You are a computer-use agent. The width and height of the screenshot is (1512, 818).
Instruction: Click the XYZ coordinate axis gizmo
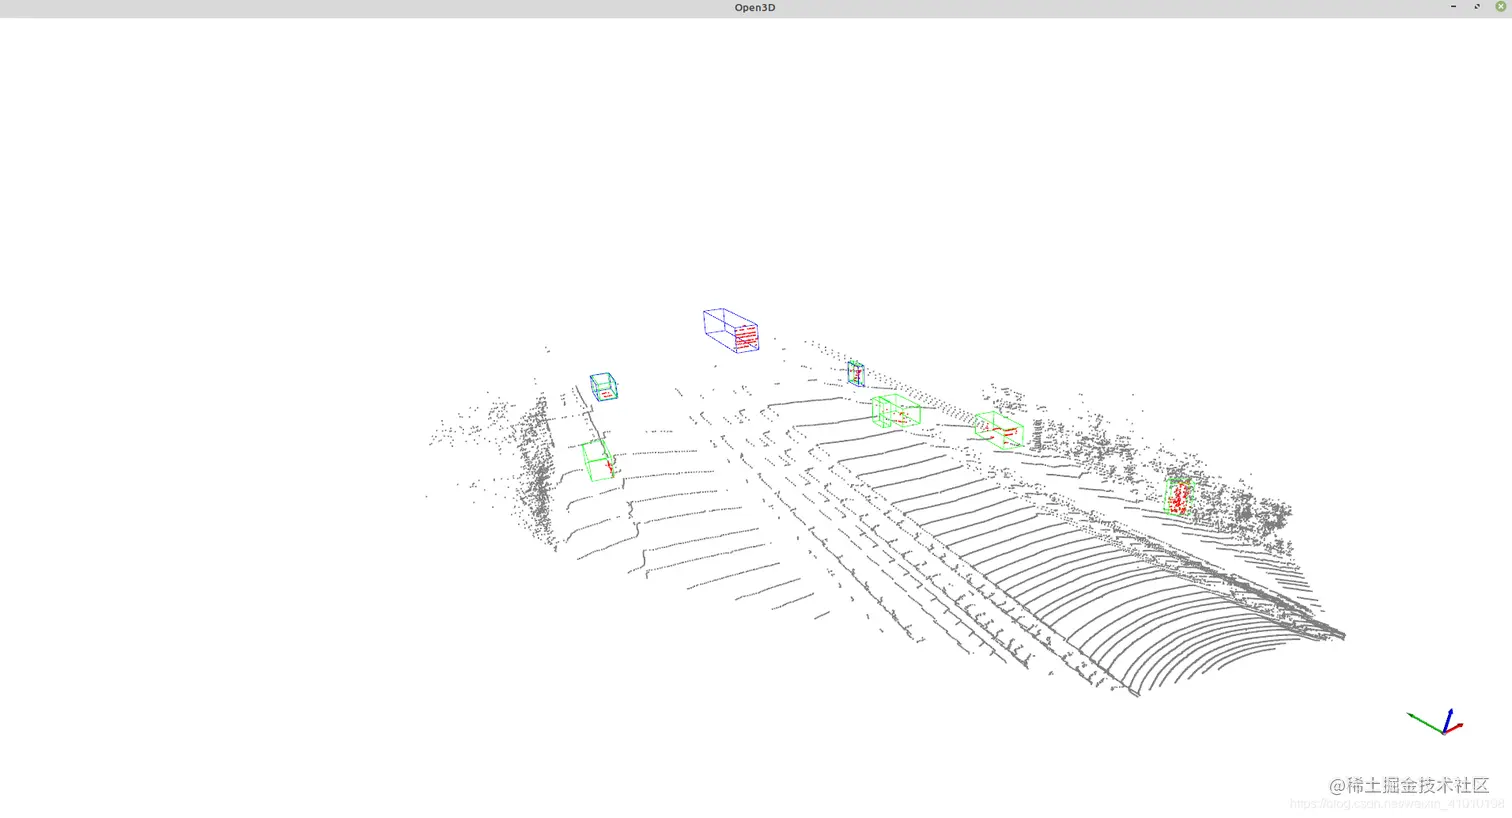tap(1436, 721)
